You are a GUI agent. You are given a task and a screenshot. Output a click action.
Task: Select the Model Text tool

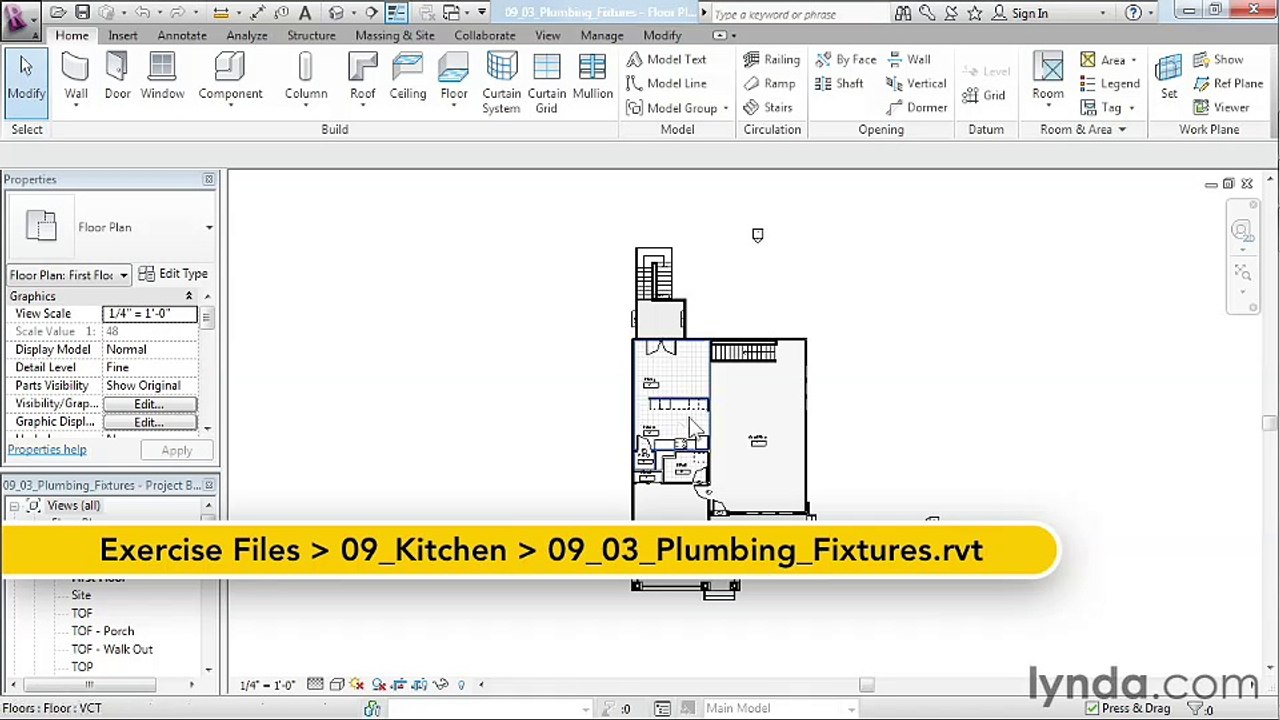click(x=667, y=60)
